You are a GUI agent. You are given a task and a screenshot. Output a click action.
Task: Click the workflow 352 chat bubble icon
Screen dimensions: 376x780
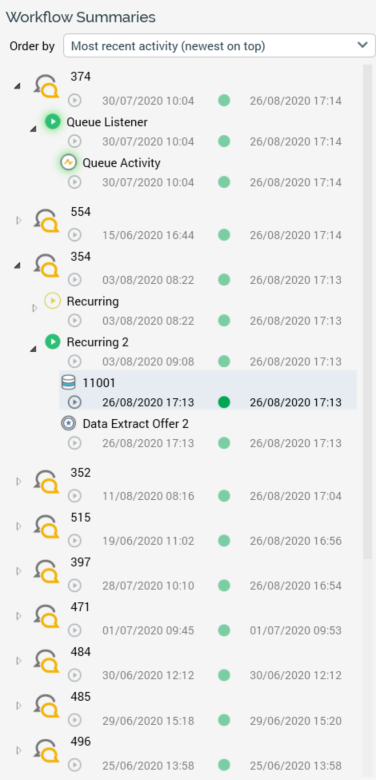click(47, 482)
